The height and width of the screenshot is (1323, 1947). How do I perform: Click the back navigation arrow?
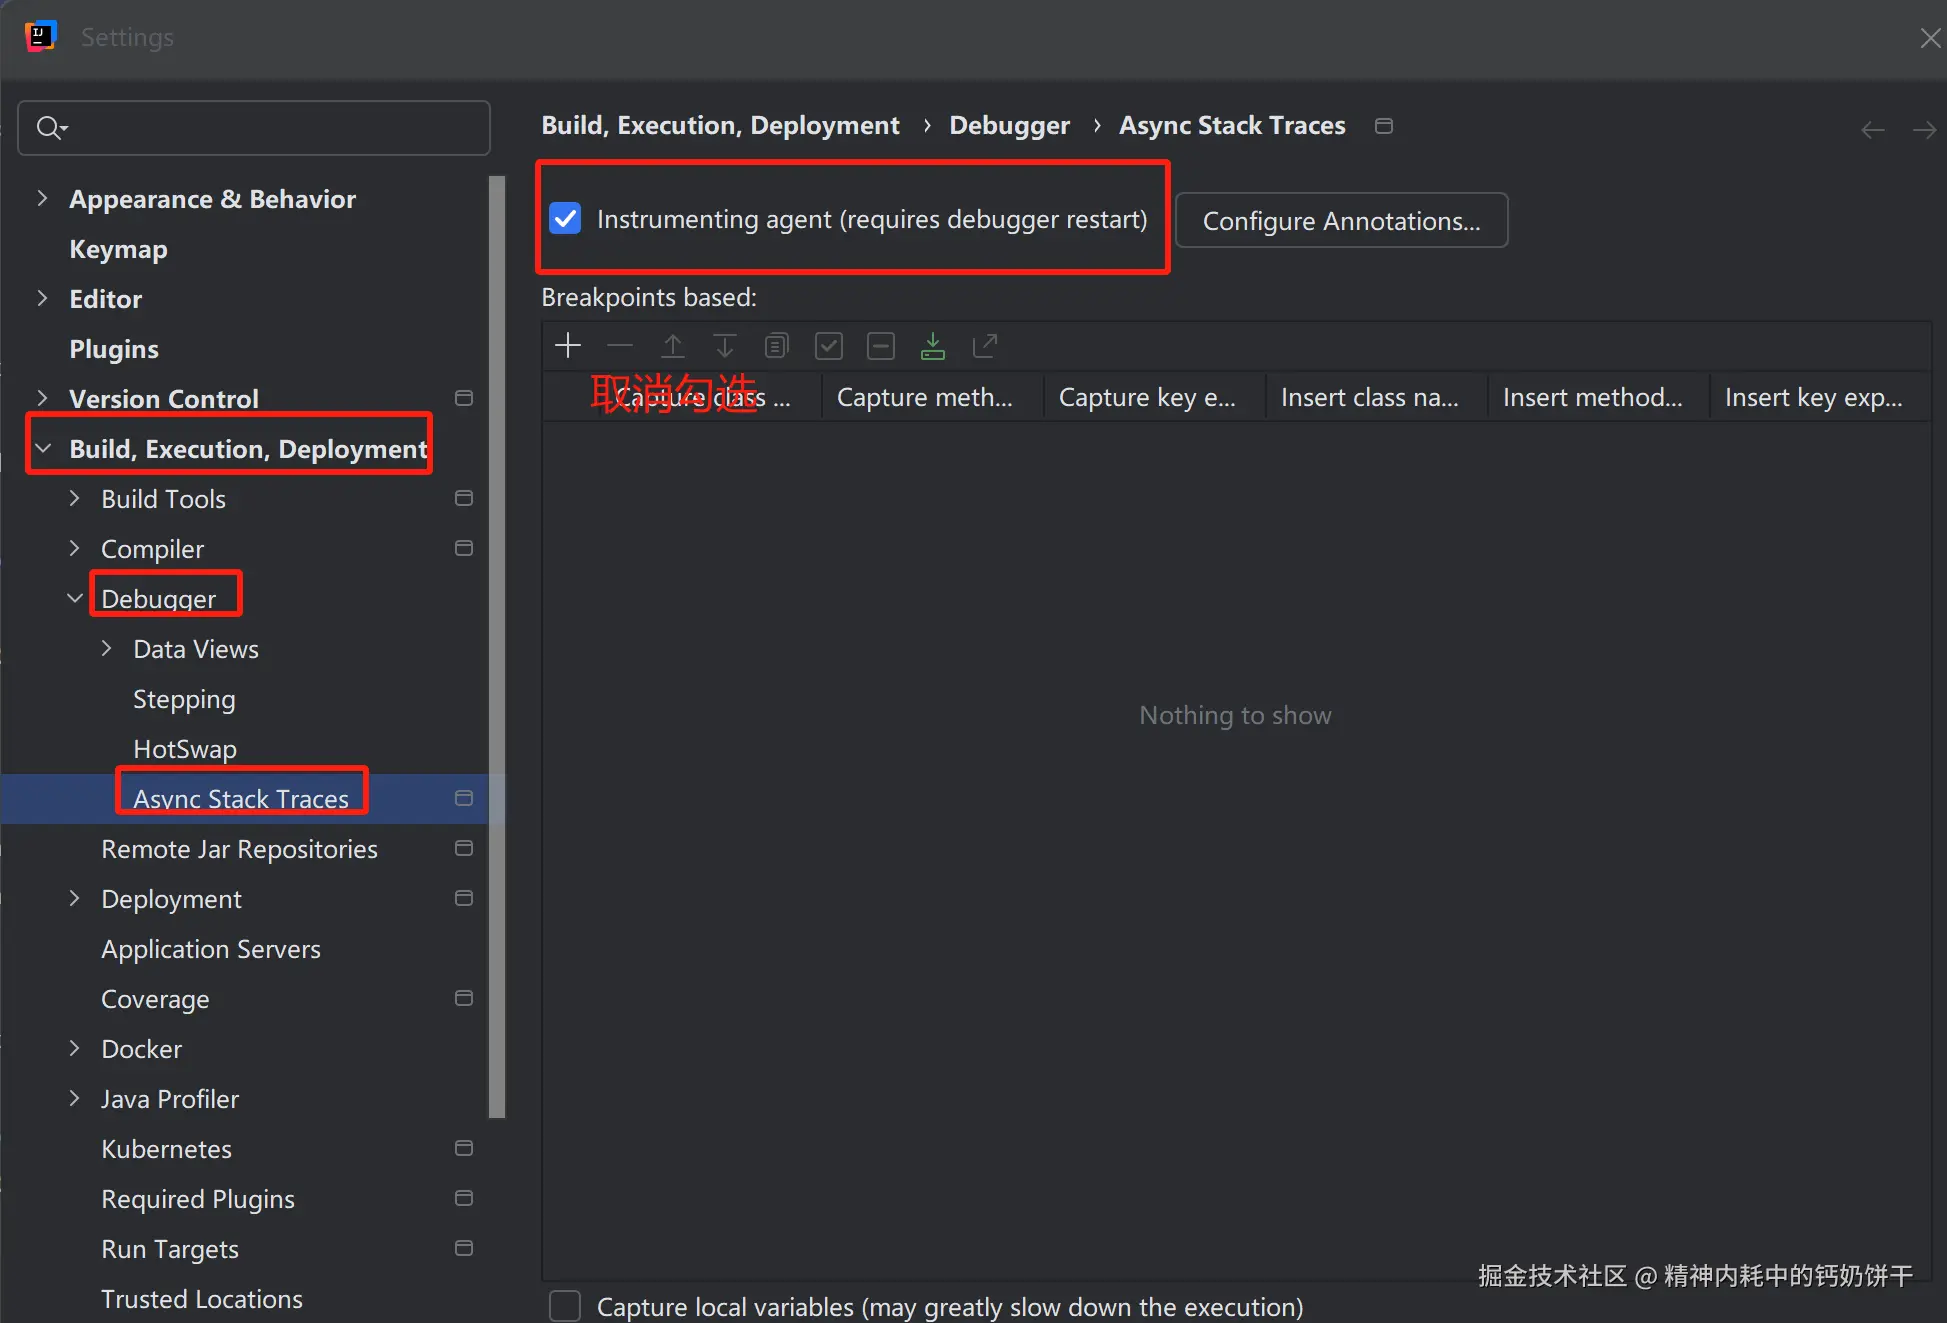coord(1872,130)
